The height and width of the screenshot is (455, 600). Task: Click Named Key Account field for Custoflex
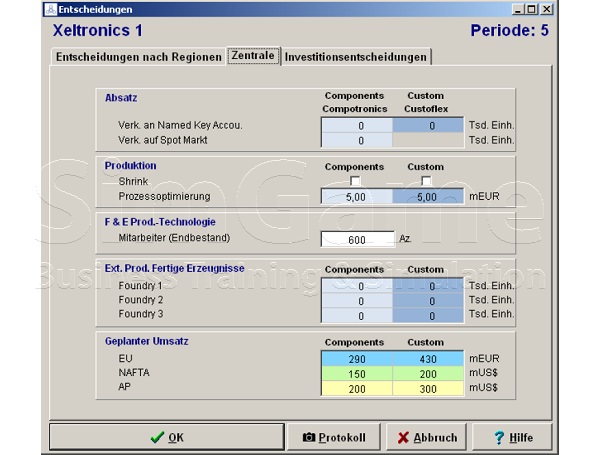point(428,126)
